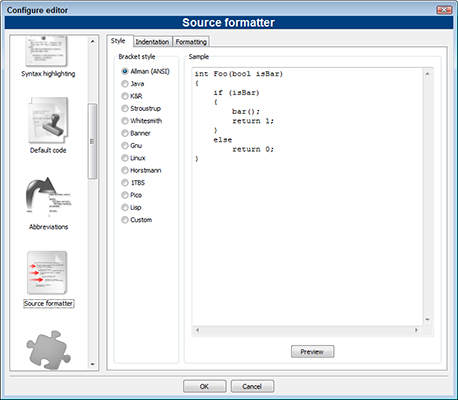Pick the Lisp bracket style

131,207
